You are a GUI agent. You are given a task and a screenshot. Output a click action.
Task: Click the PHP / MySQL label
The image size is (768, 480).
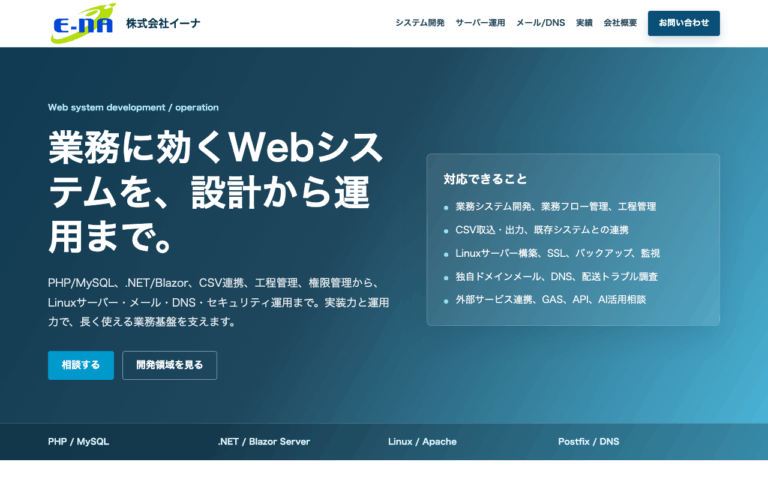click(78, 441)
